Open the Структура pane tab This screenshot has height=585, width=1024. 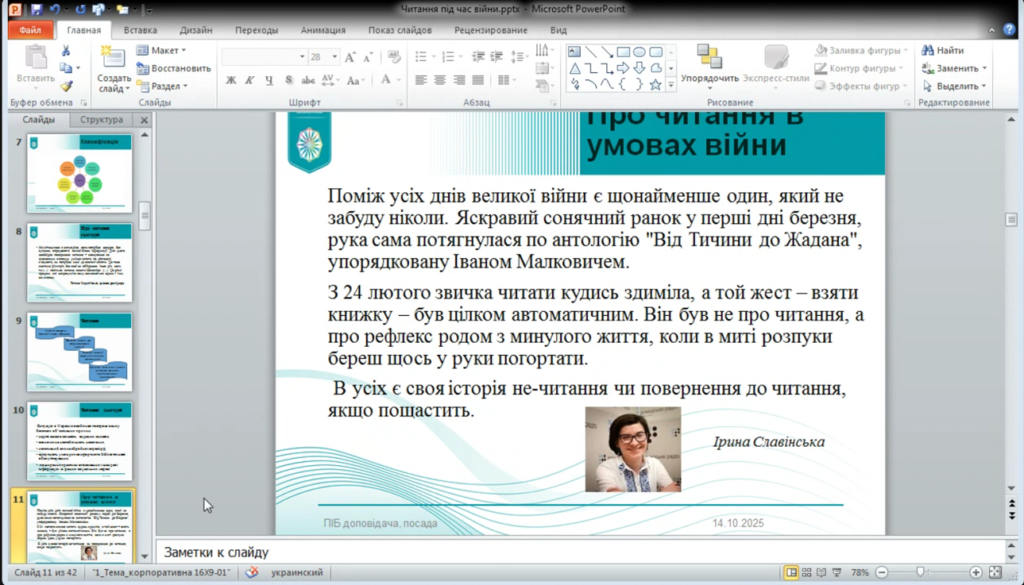click(102, 120)
